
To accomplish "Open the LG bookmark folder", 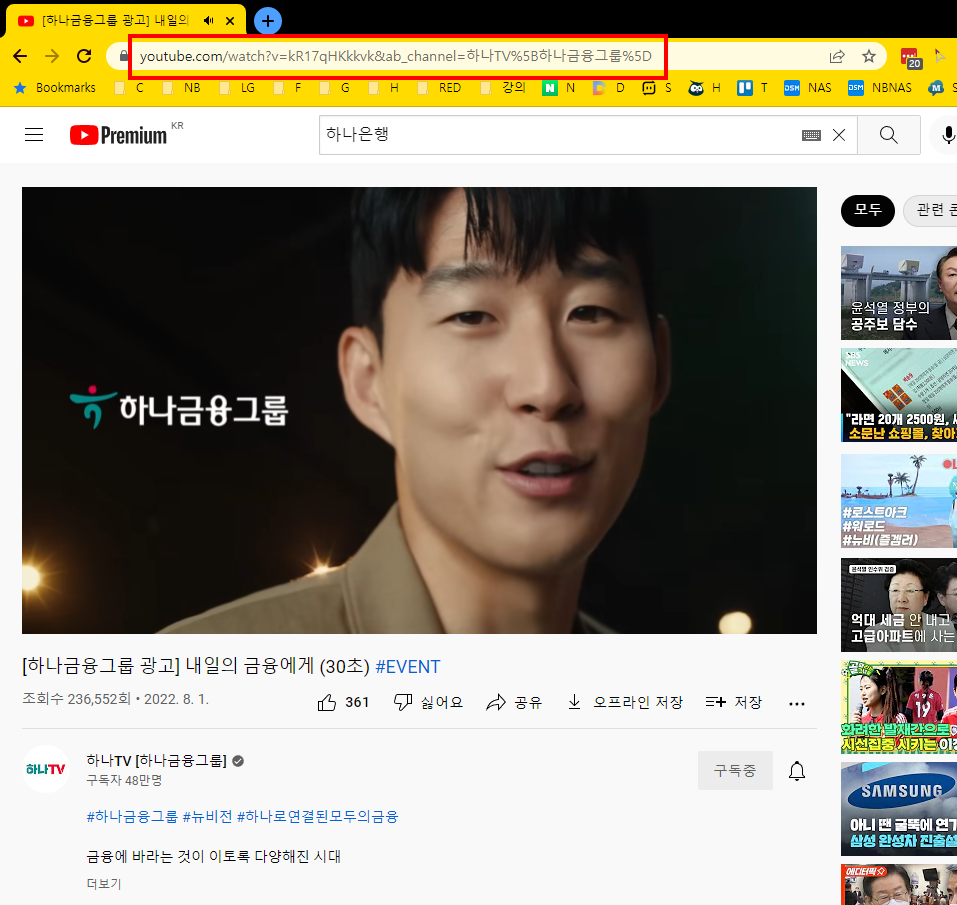I will click(237, 88).
